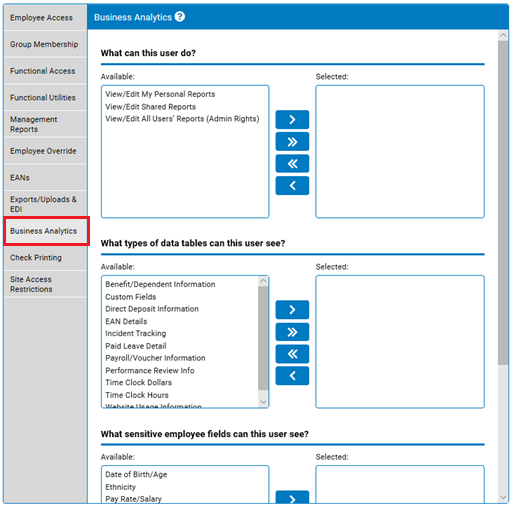Select View/Edit All Users' Reports (Admin Rights)
This screenshot has width=514, height=508.
(x=182, y=119)
